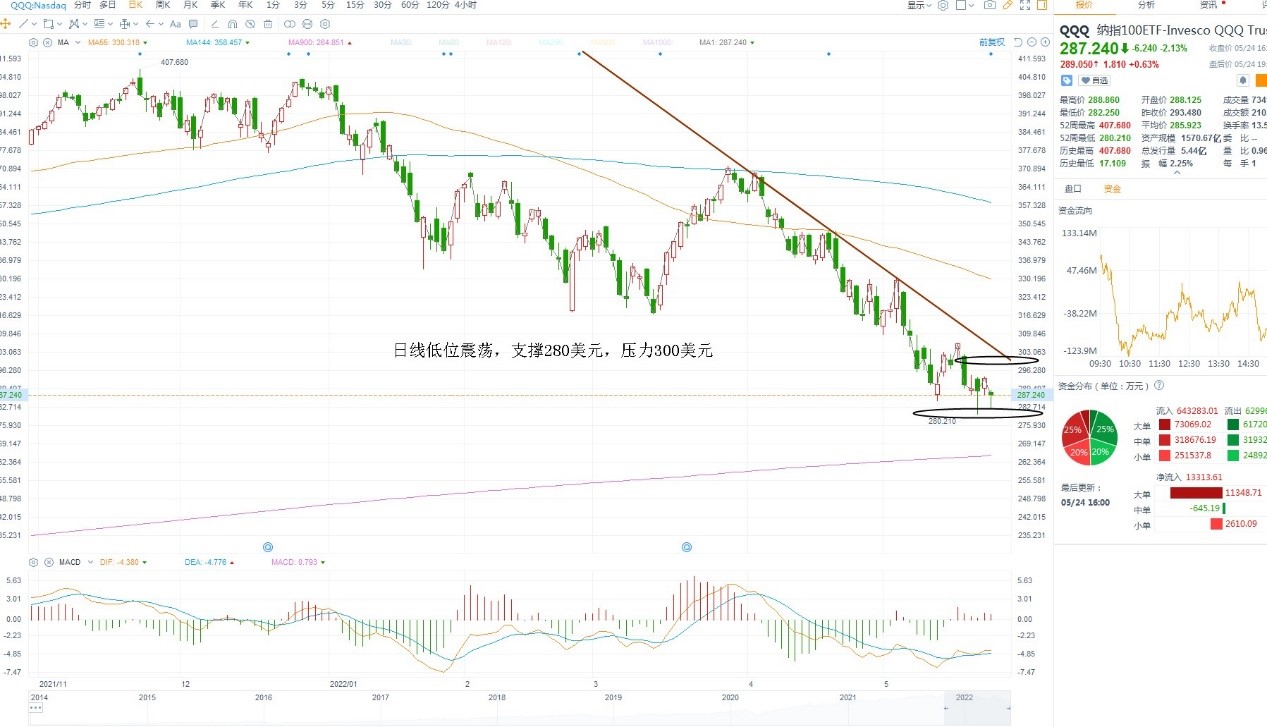Screen dimensions: 1267x727
Task: Switch to 分时 intraday chart
Action: 82,5
